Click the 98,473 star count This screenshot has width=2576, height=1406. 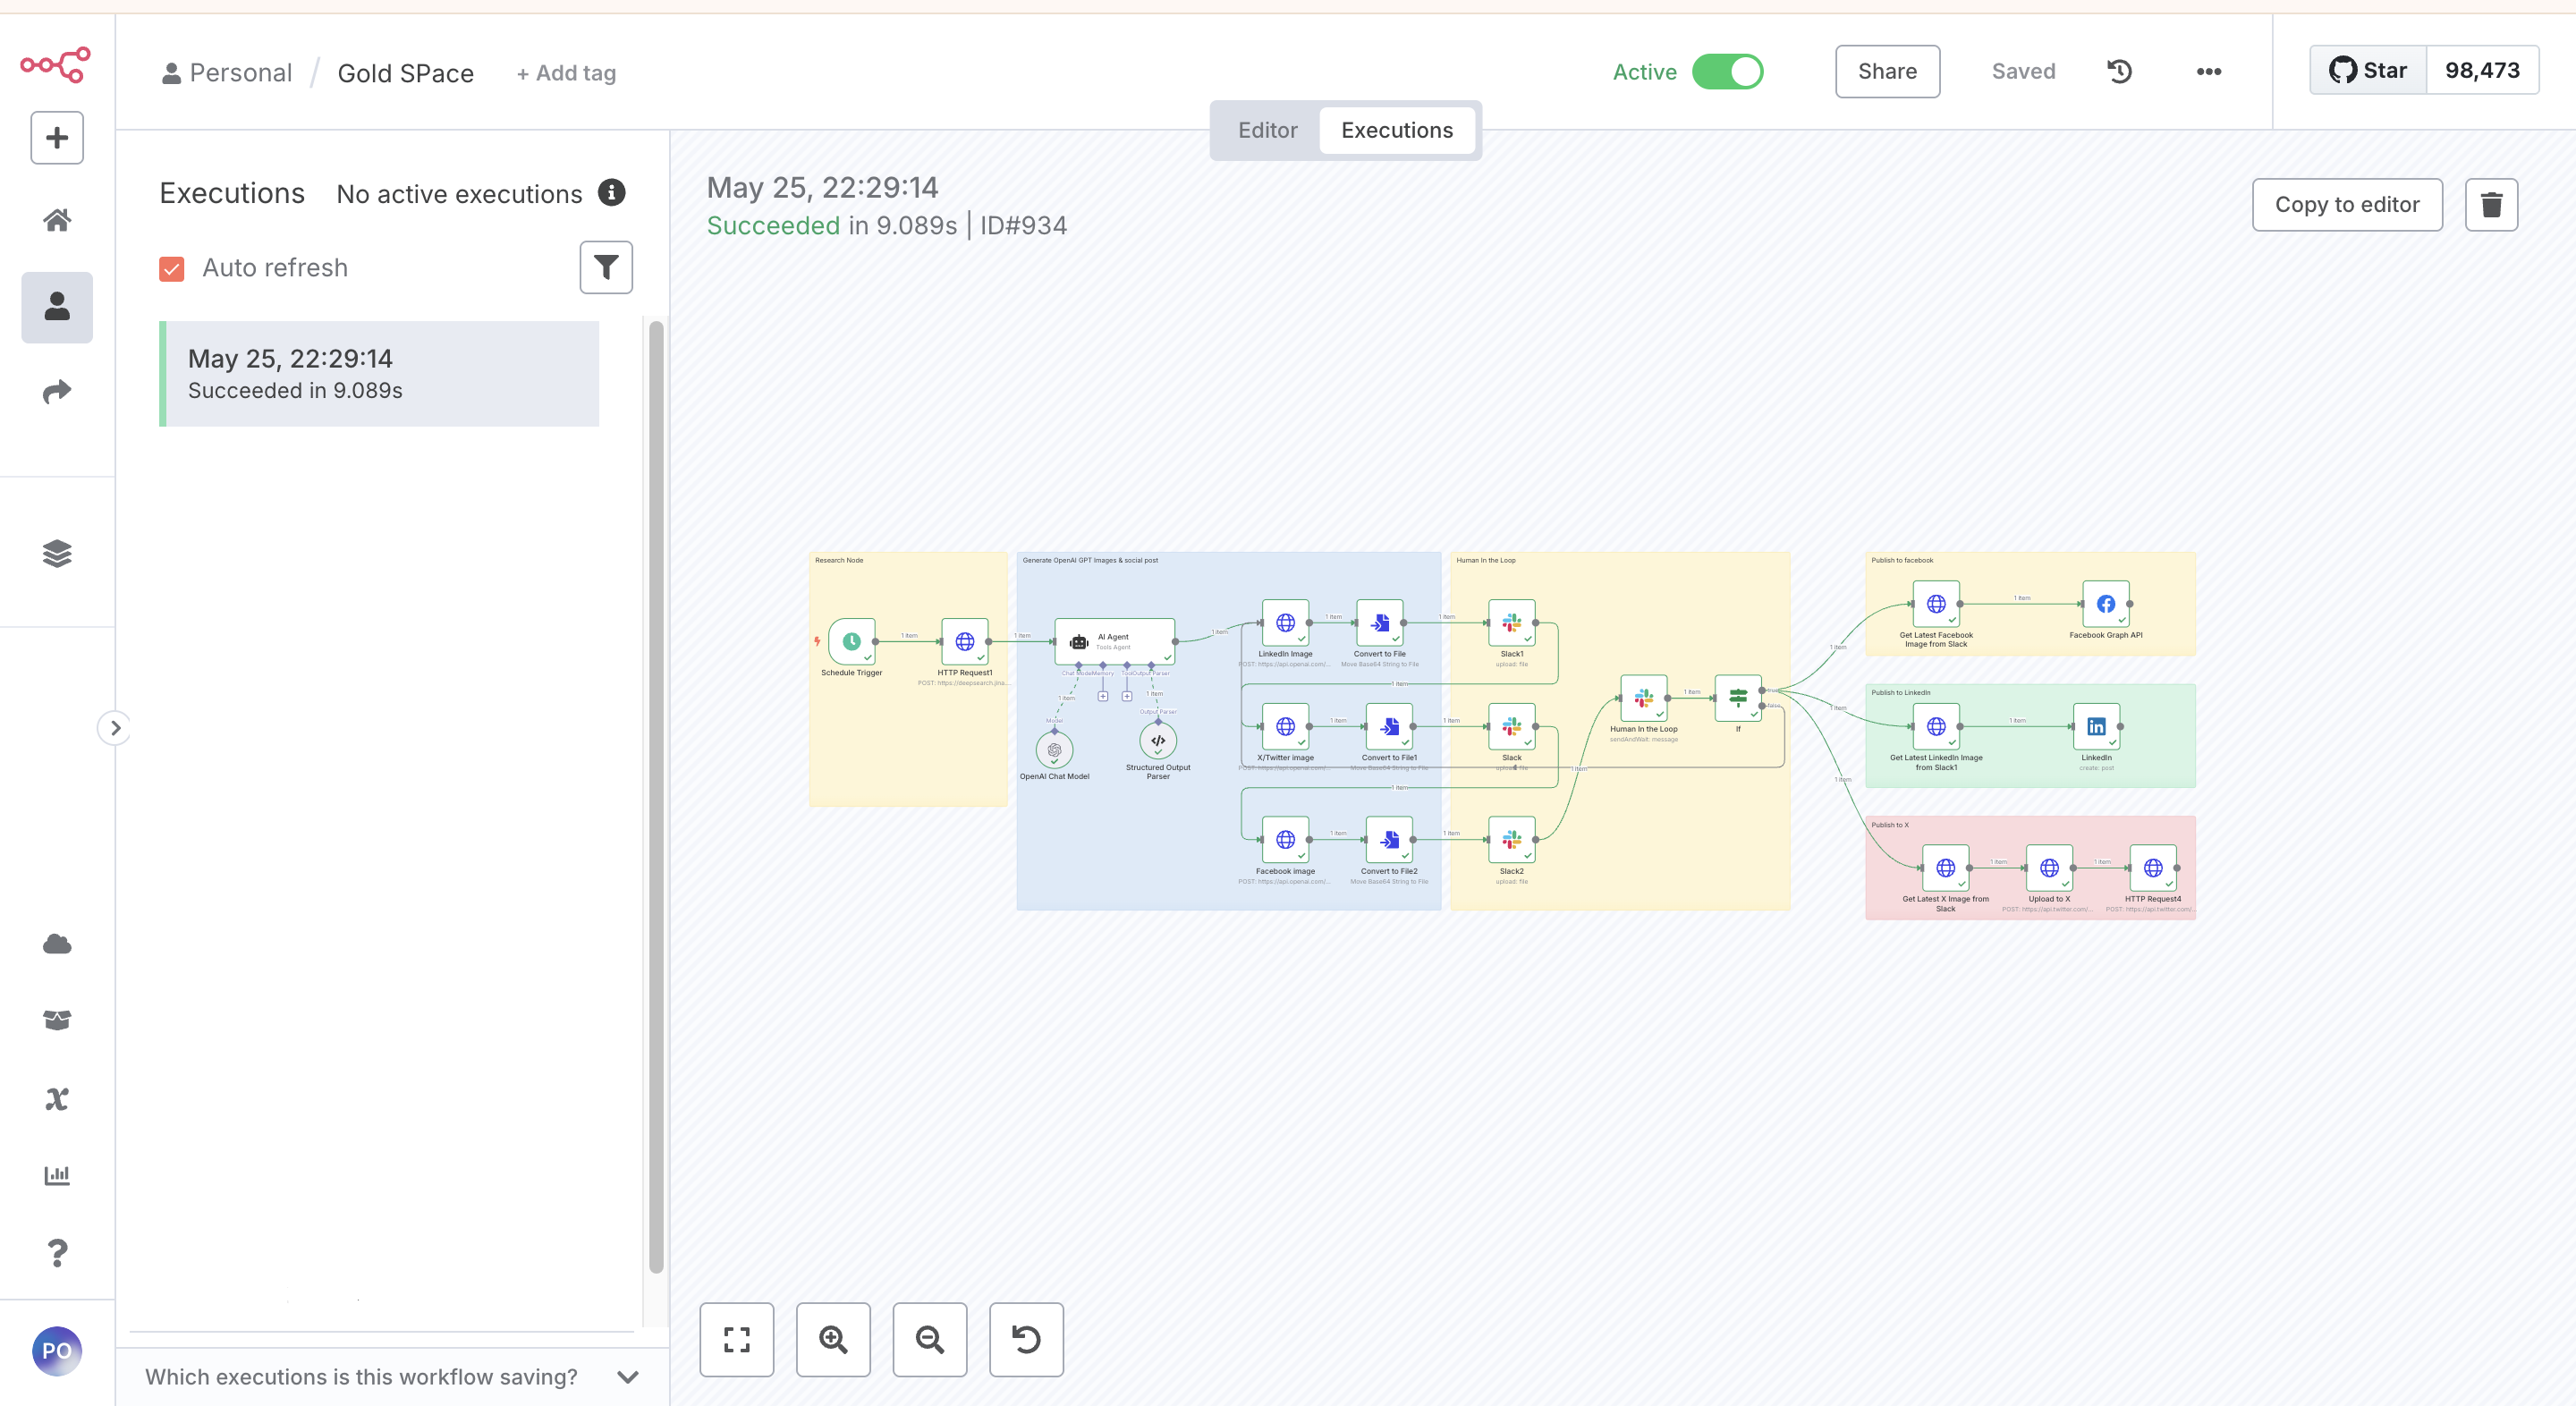[x=2482, y=70]
